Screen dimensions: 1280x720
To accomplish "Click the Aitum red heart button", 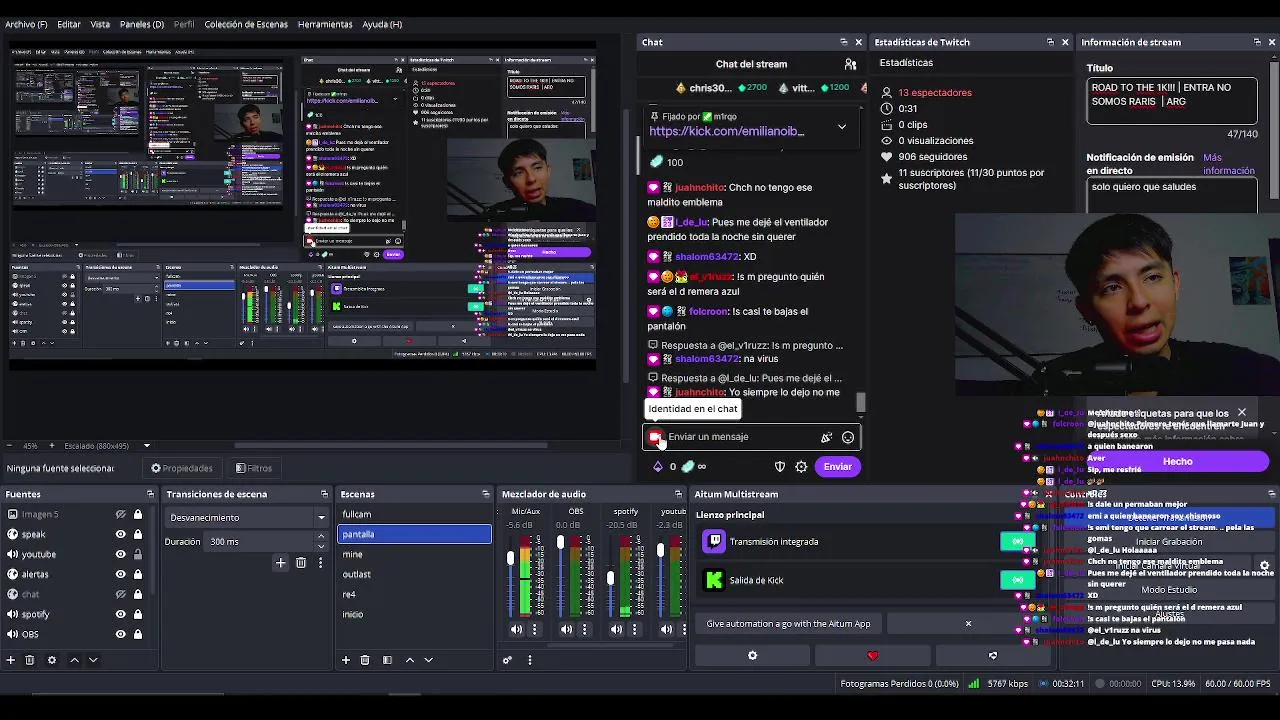I will point(872,656).
